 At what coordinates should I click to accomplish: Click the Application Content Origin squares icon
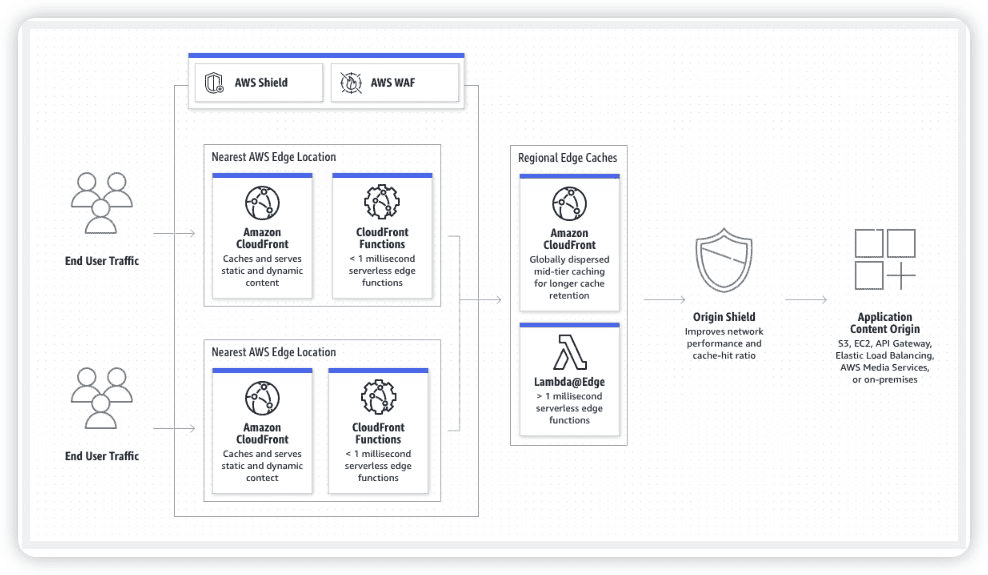(x=885, y=259)
